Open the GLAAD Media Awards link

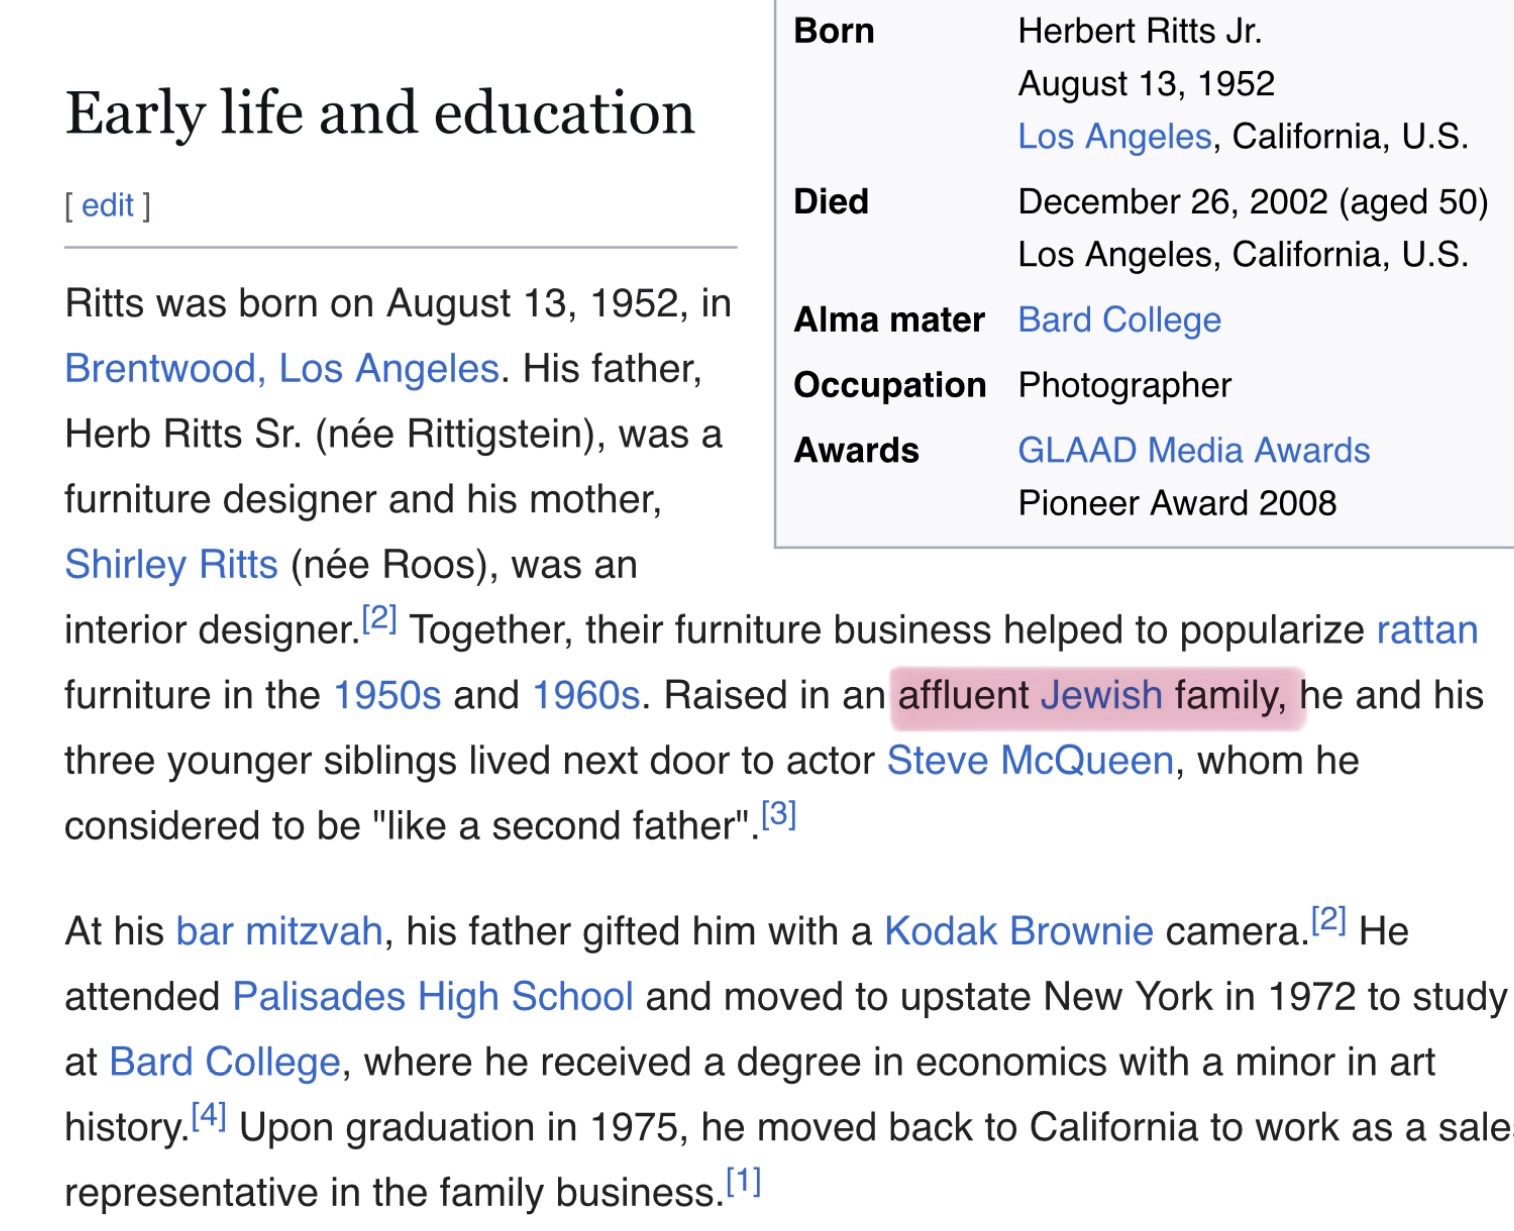point(1193,451)
